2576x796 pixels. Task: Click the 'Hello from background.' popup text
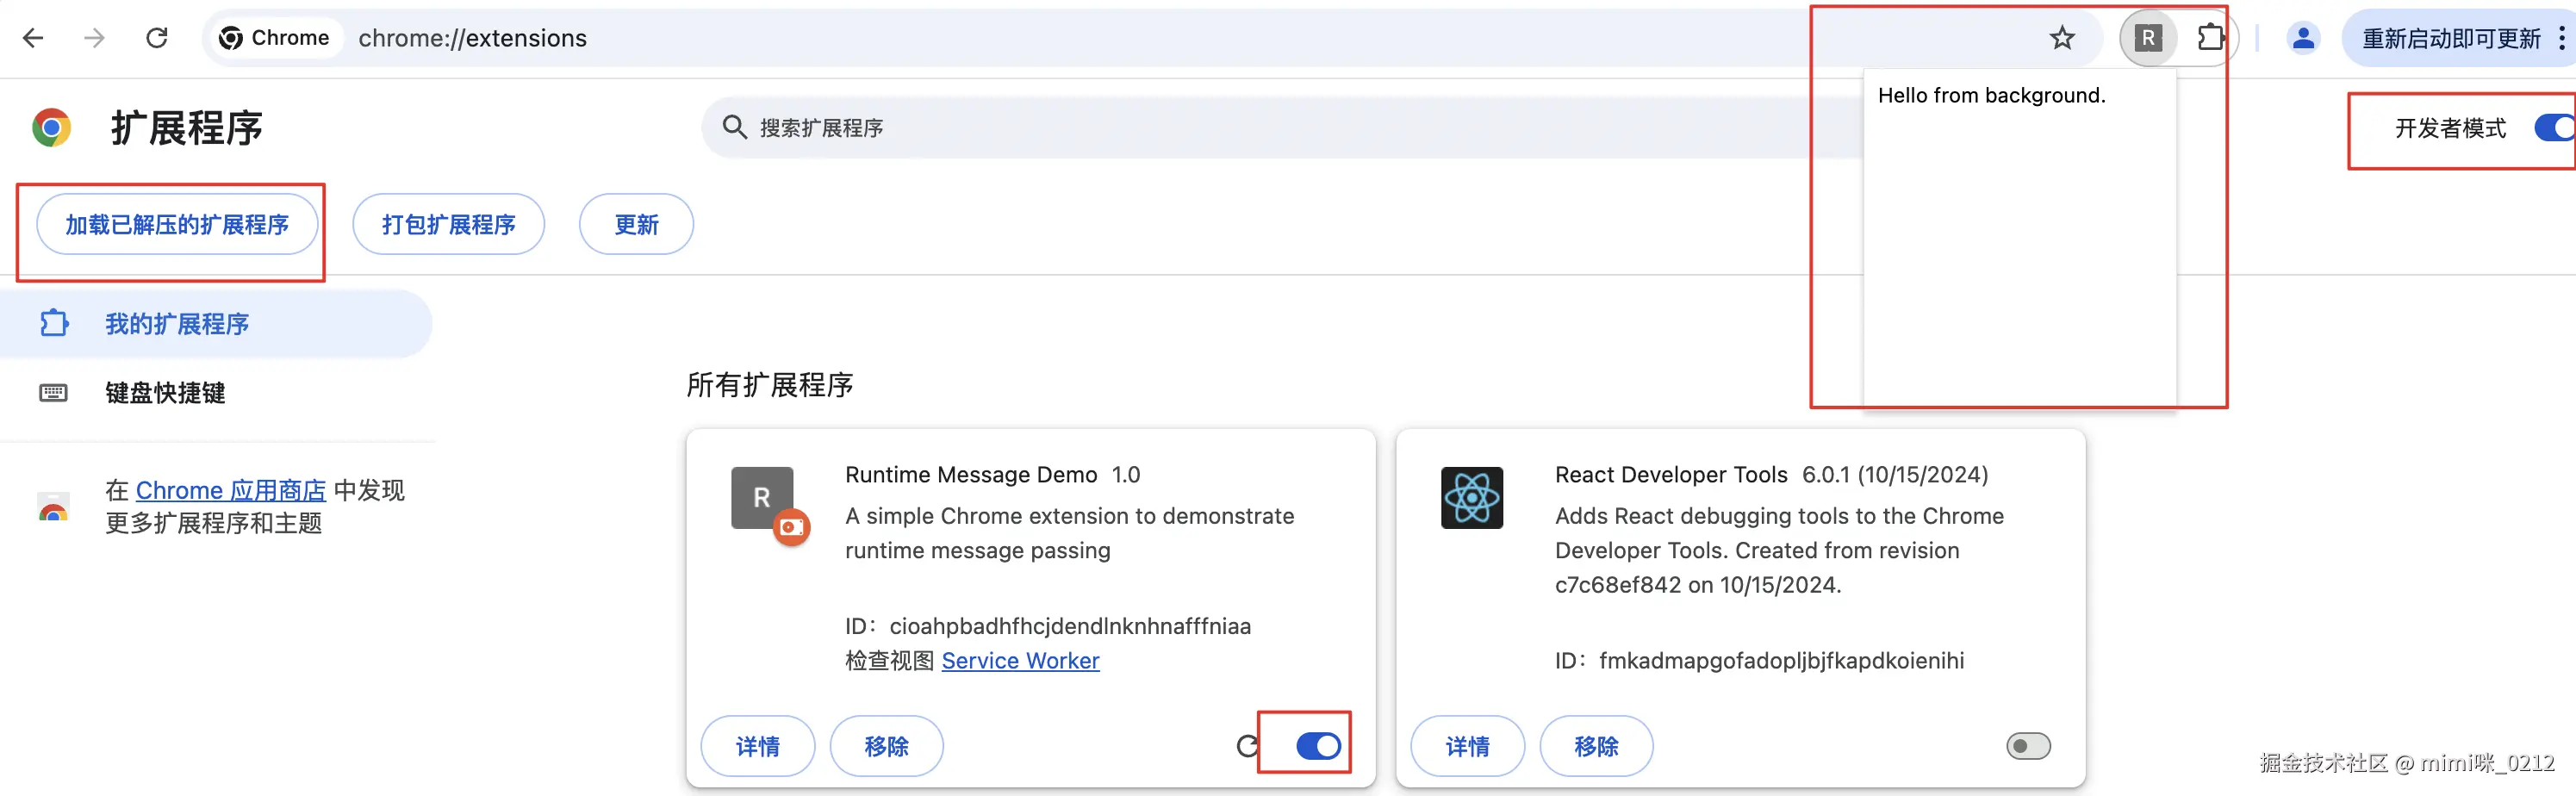coord(1992,95)
